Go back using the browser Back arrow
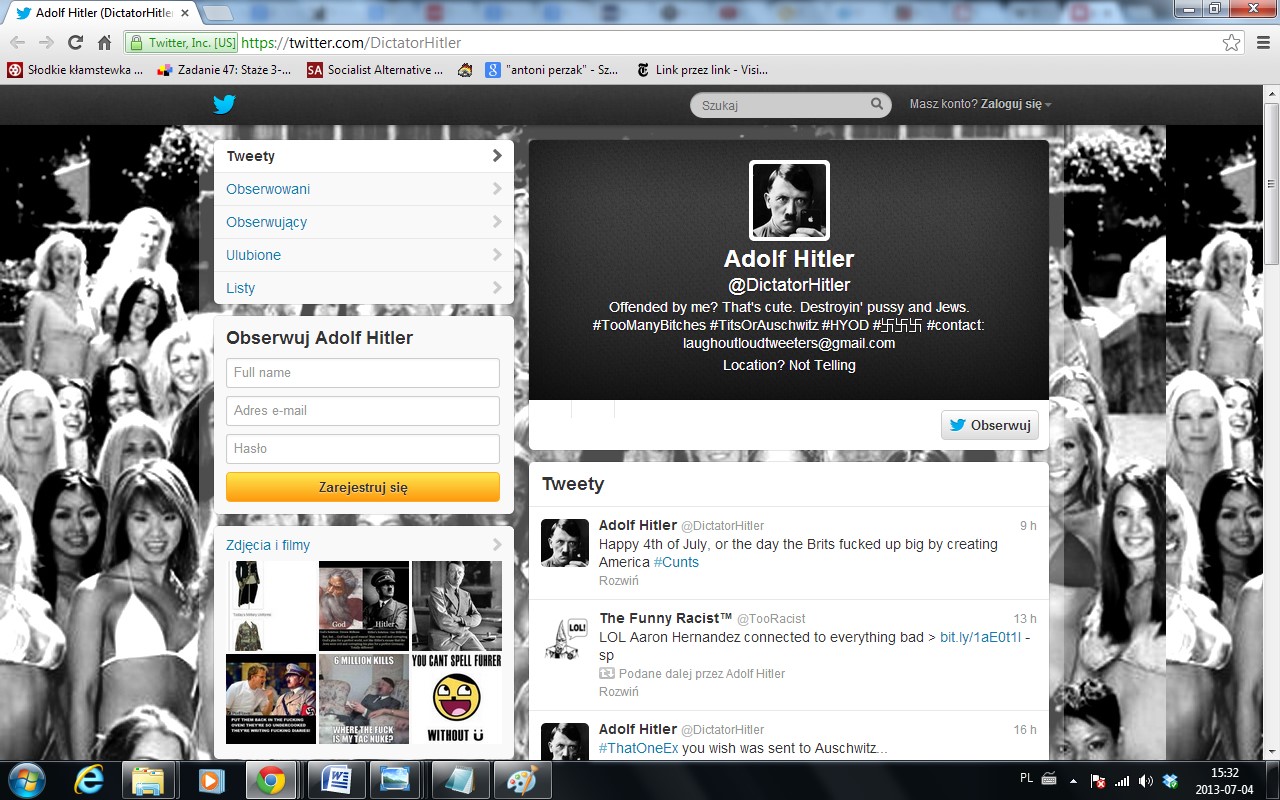 (17, 42)
